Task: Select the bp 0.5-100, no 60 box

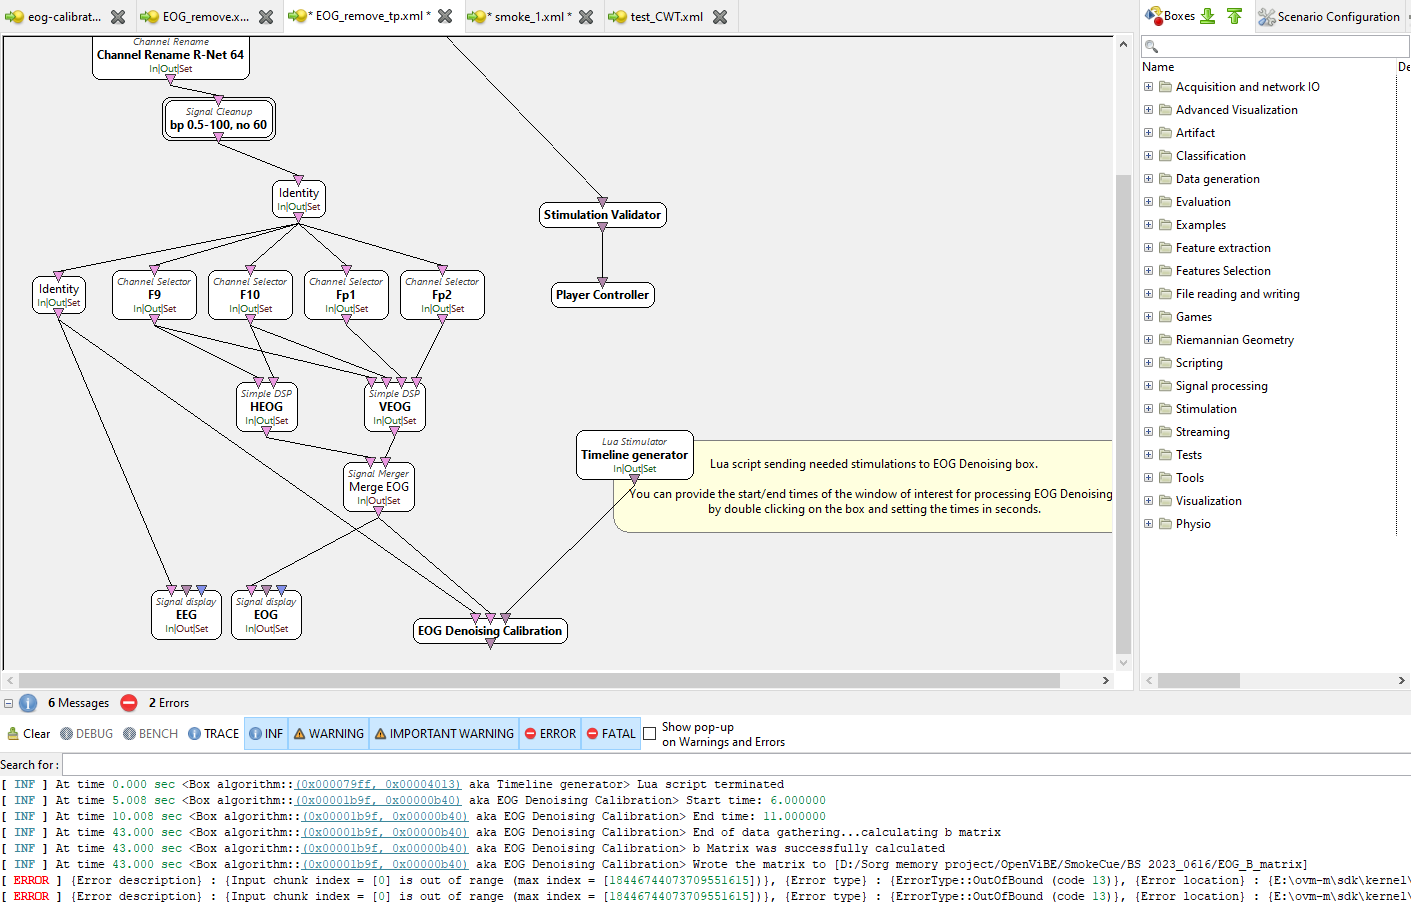Action: (x=219, y=119)
